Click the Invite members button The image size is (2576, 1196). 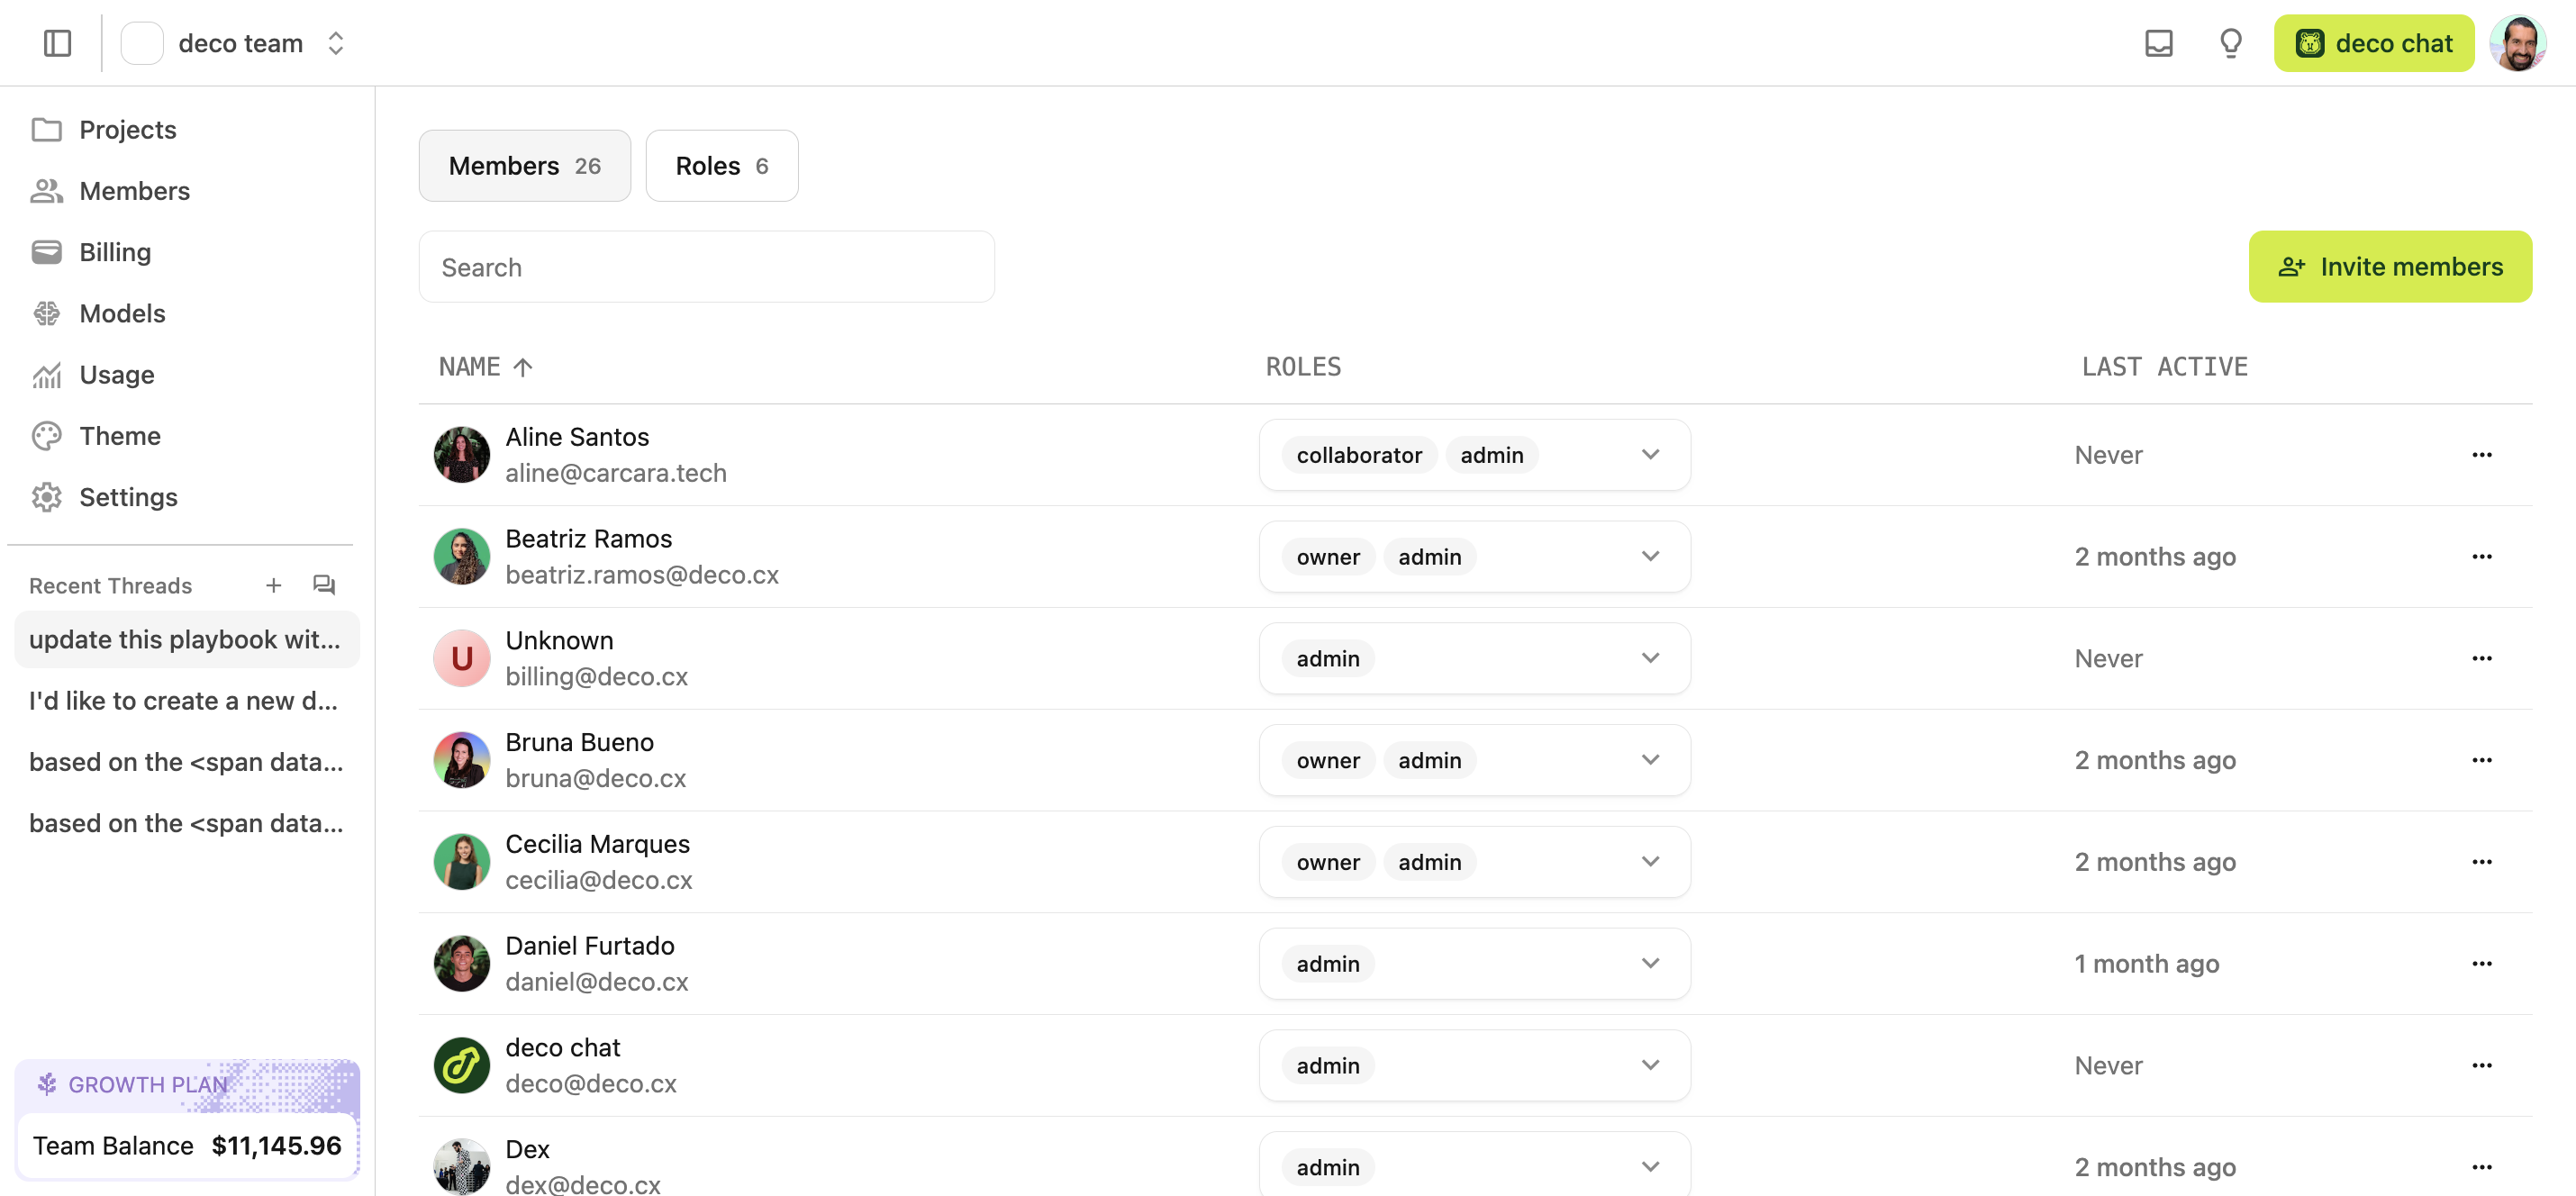pos(2390,266)
